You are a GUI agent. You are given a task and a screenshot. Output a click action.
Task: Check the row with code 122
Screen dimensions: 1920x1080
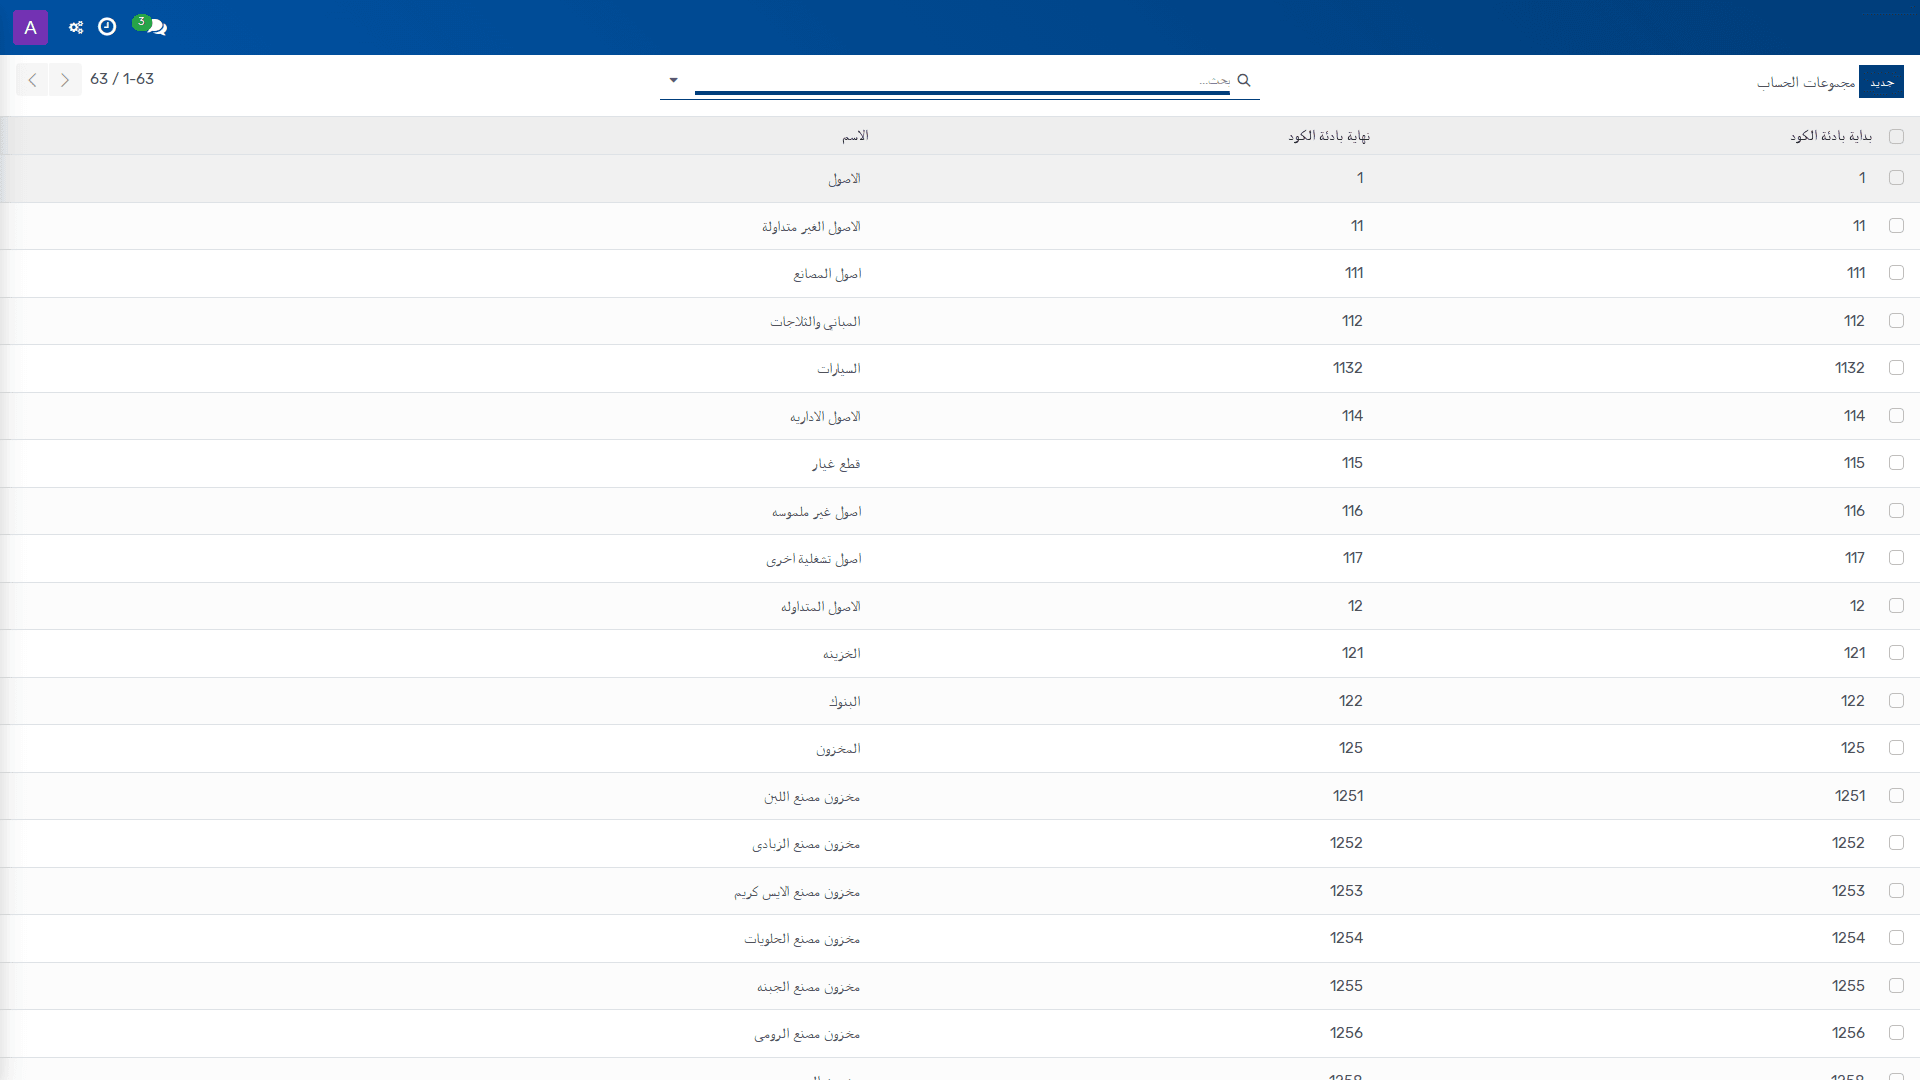coord(1896,701)
